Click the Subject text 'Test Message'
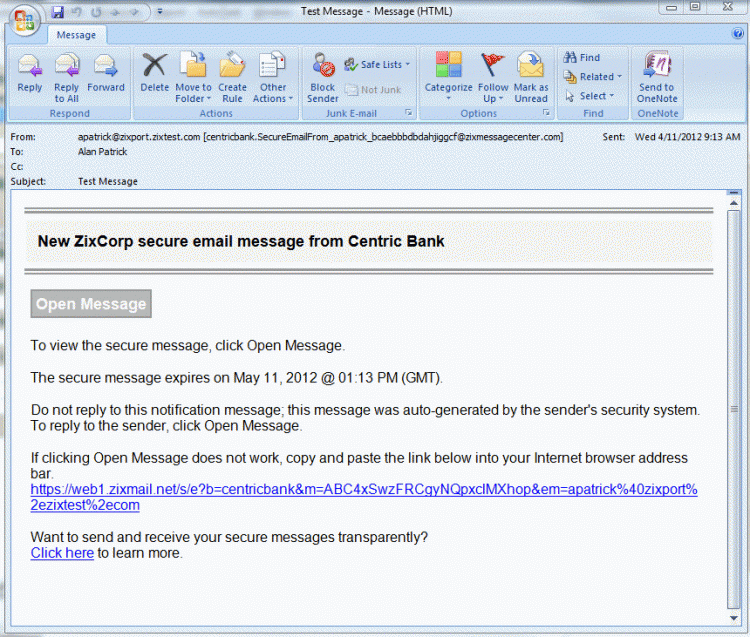This screenshot has height=637, width=750. point(108,182)
